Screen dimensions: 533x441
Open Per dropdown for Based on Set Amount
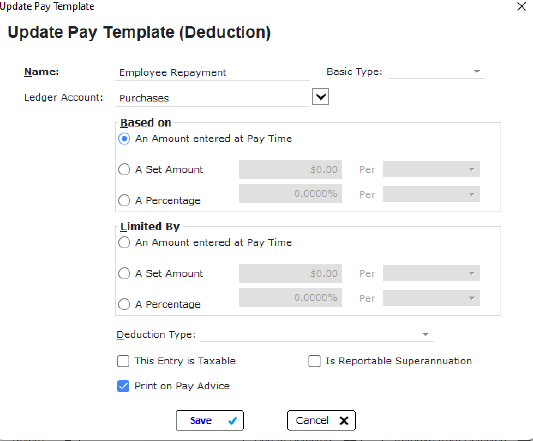(431, 169)
